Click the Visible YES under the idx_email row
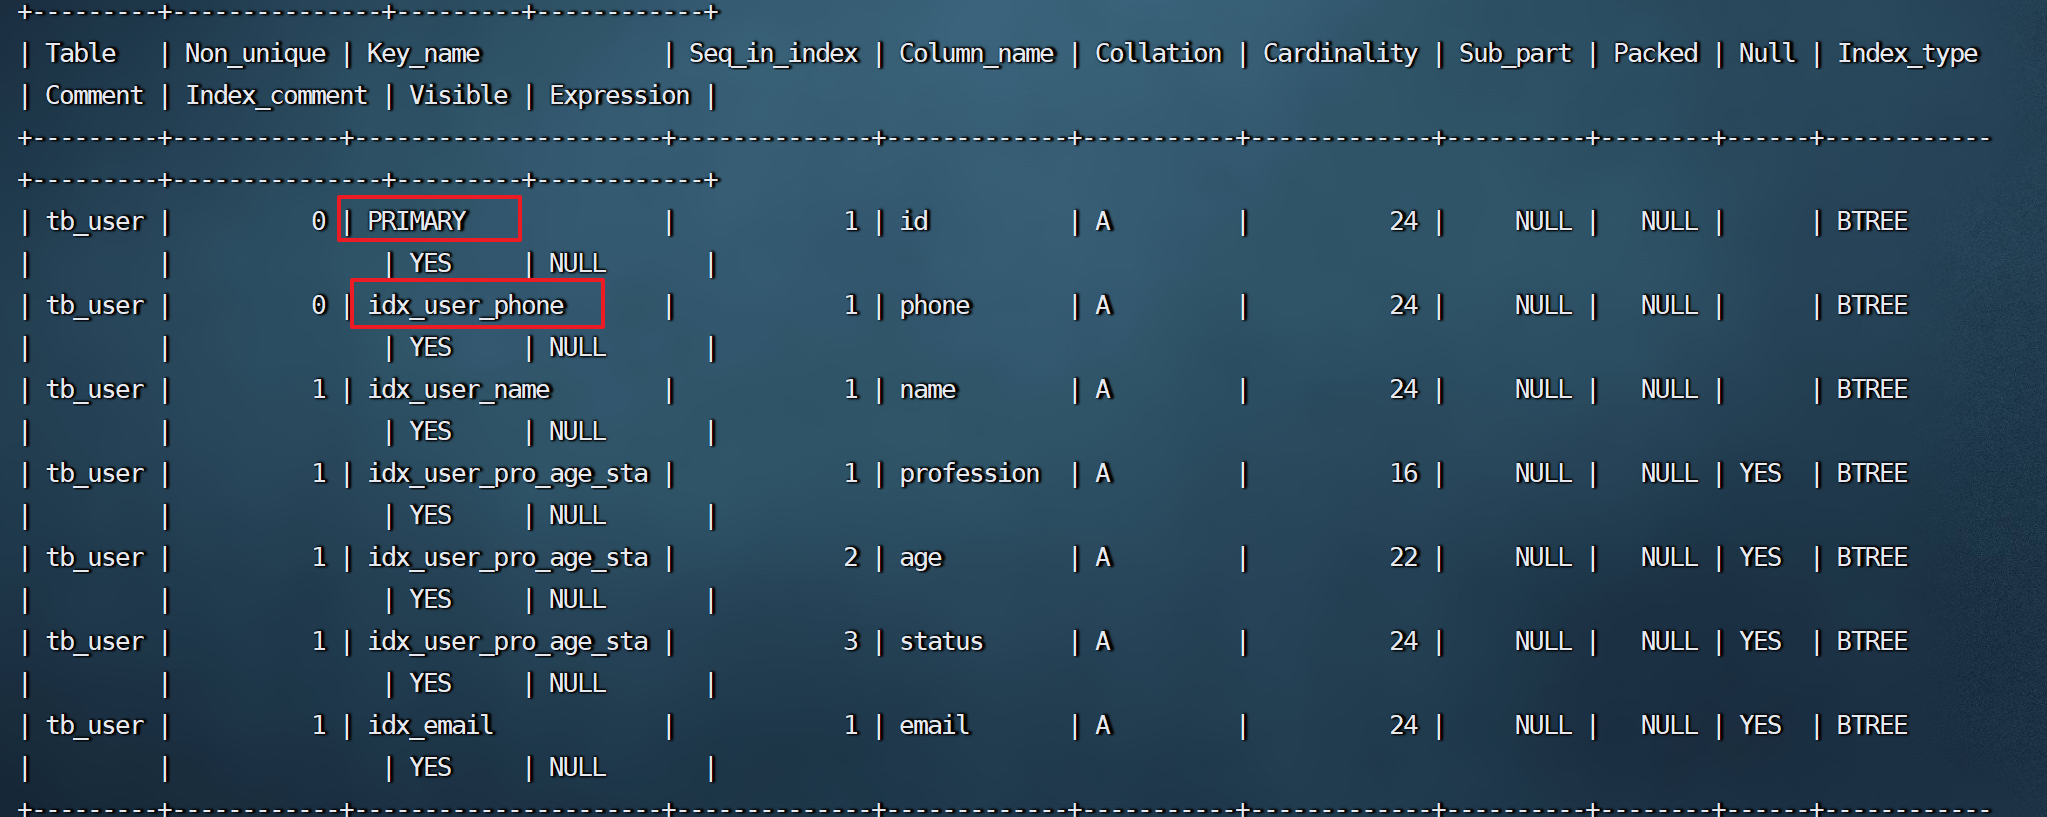 pyautogui.click(x=431, y=767)
